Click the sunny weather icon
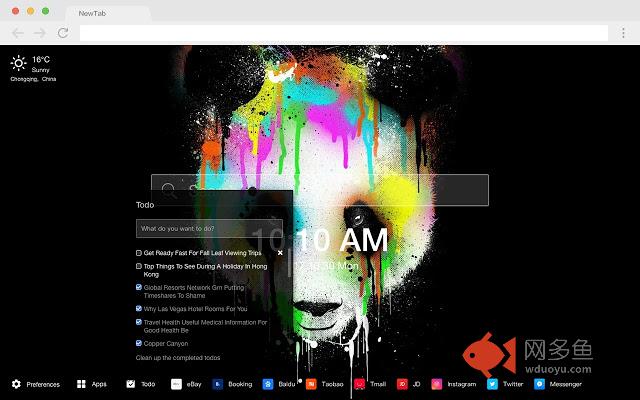The height and width of the screenshot is (400, 640). coord(19,64)
